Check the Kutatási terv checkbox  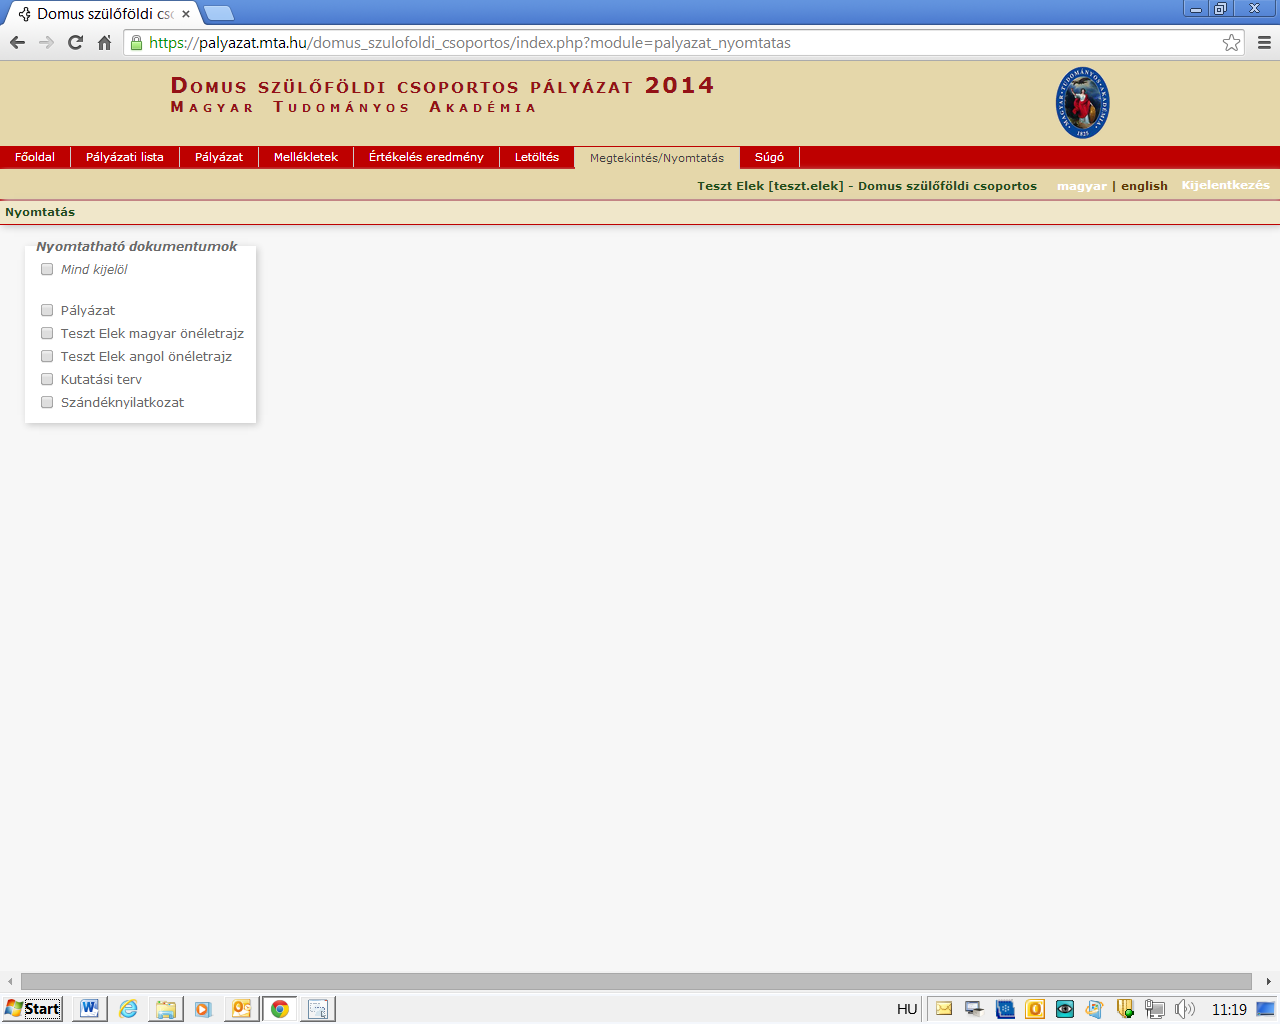coord(47,379)
